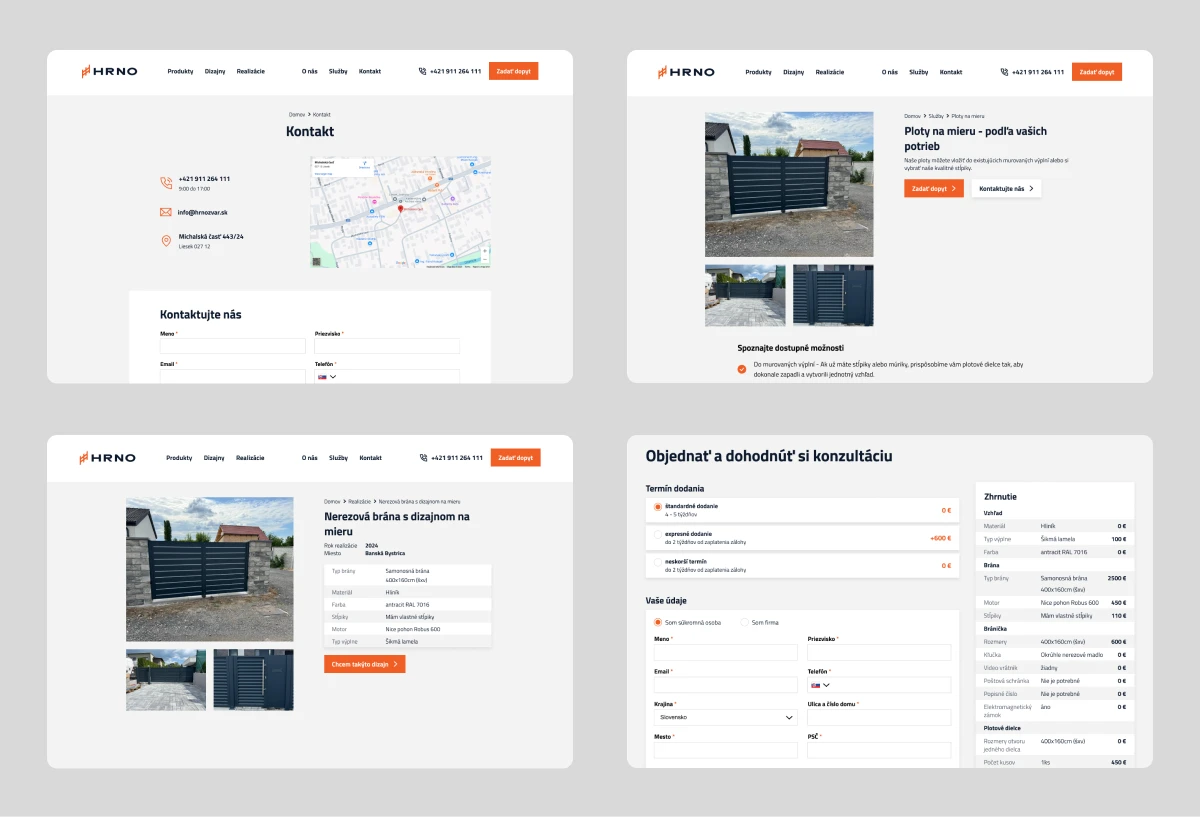
Task: Click Meno field in order form
Action: (x=726, y=652)
